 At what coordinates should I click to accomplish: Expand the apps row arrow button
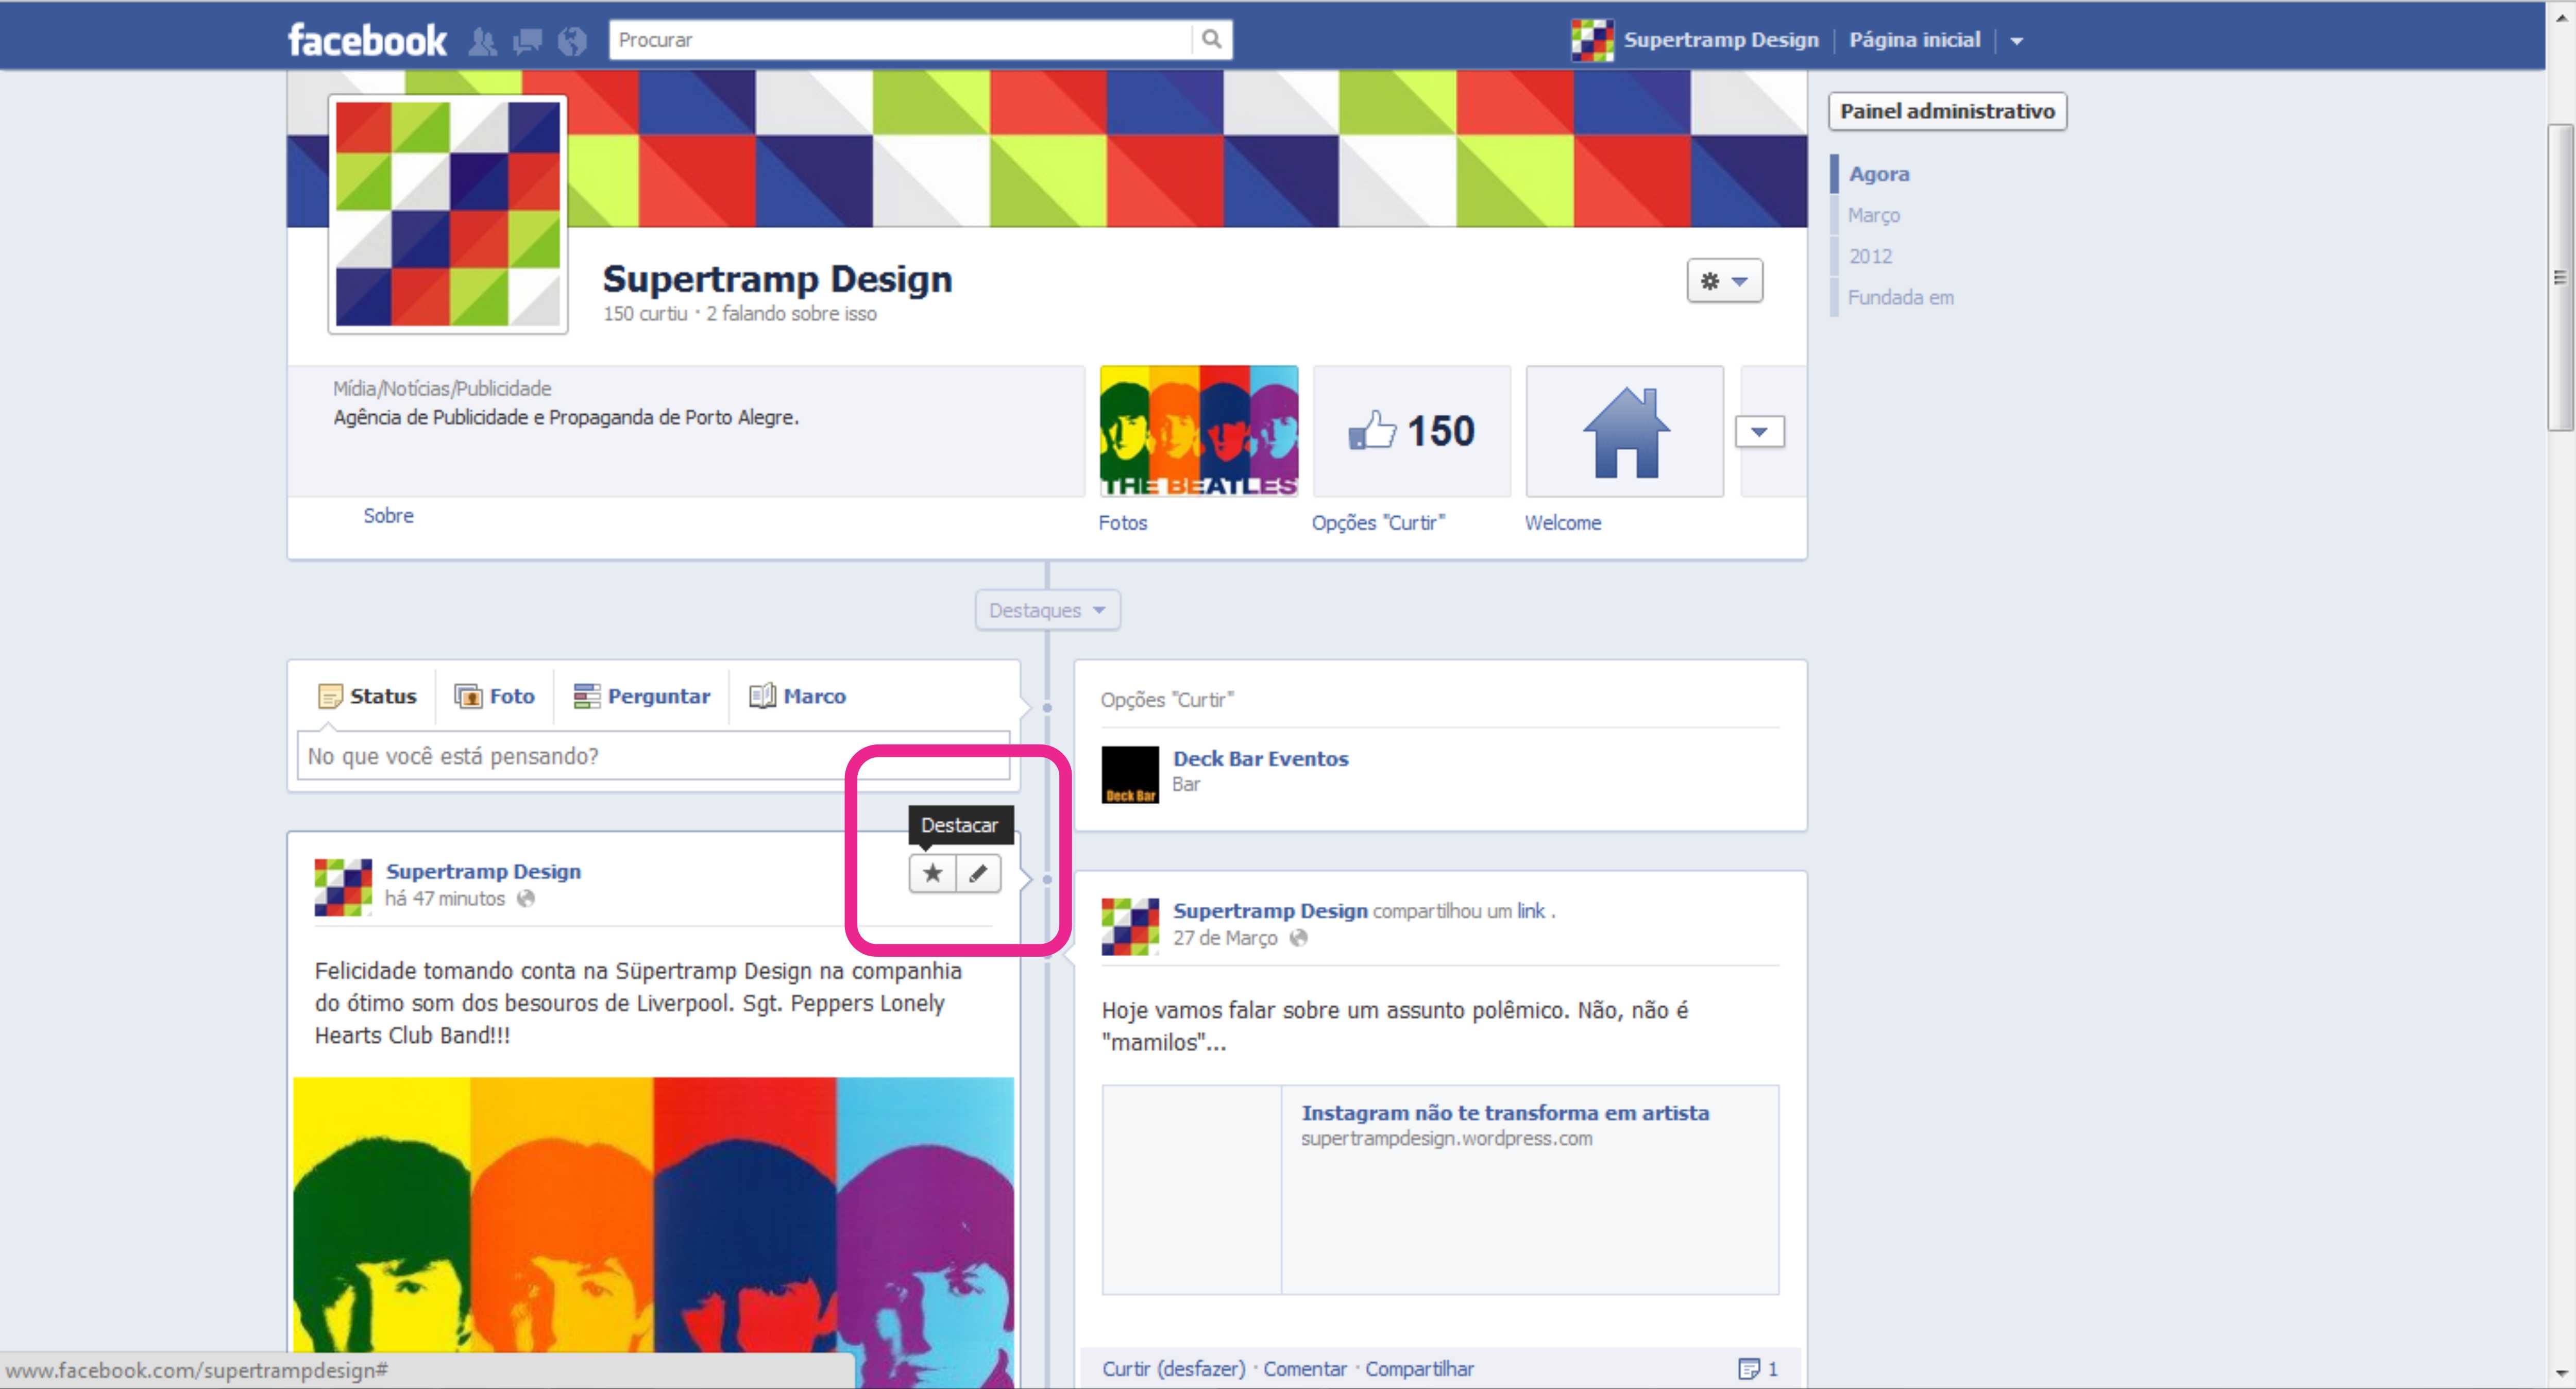coord(1759,432)
